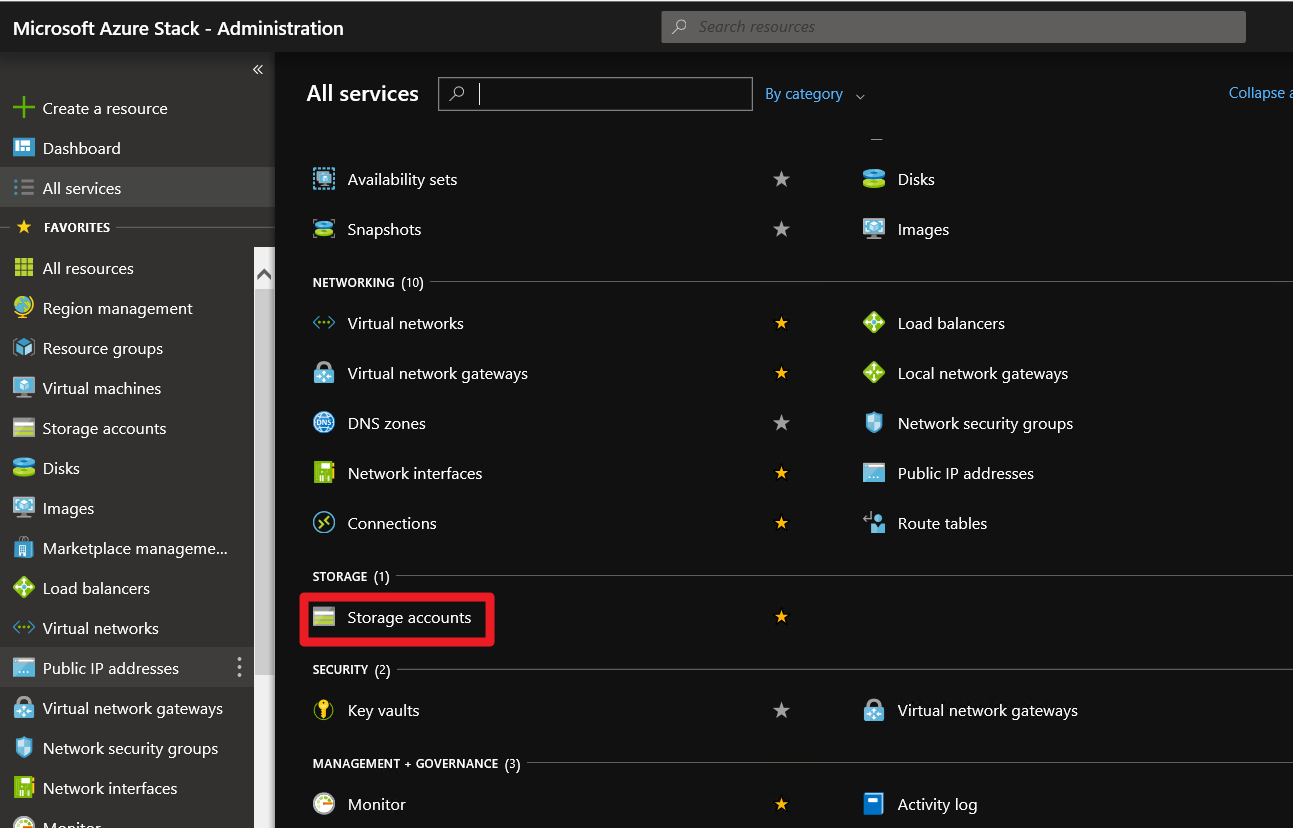1293x828 pixels.
Task: Click the Create a resource link
Action: point(103,108)
